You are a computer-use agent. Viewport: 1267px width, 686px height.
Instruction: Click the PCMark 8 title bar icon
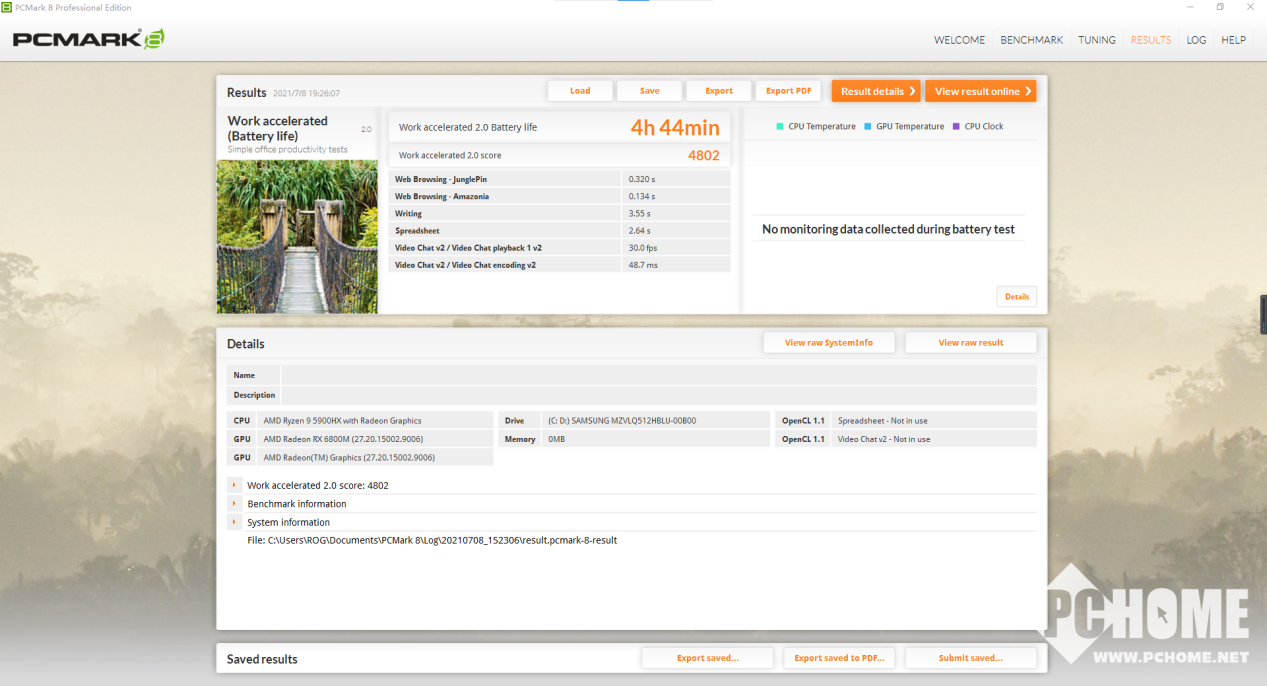click(8, 7)
